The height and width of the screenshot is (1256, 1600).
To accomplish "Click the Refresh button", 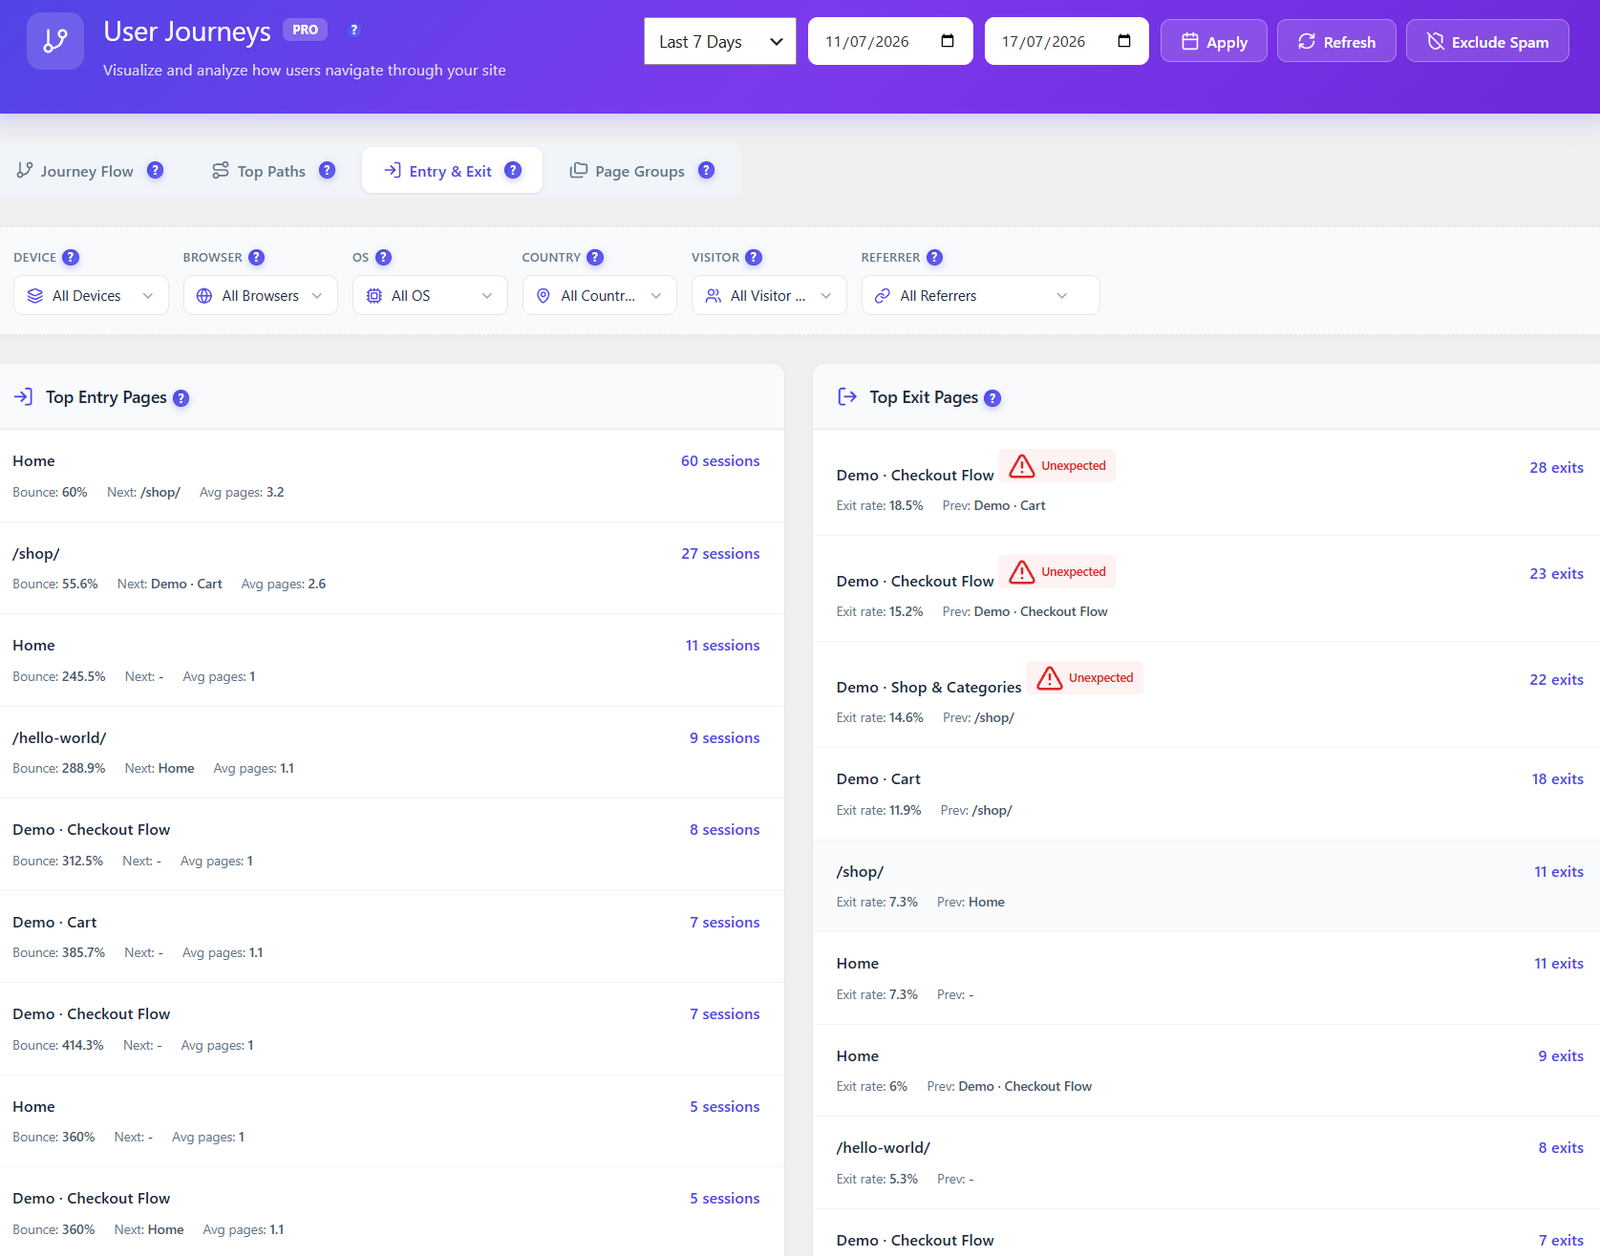I will (1336, 41).
